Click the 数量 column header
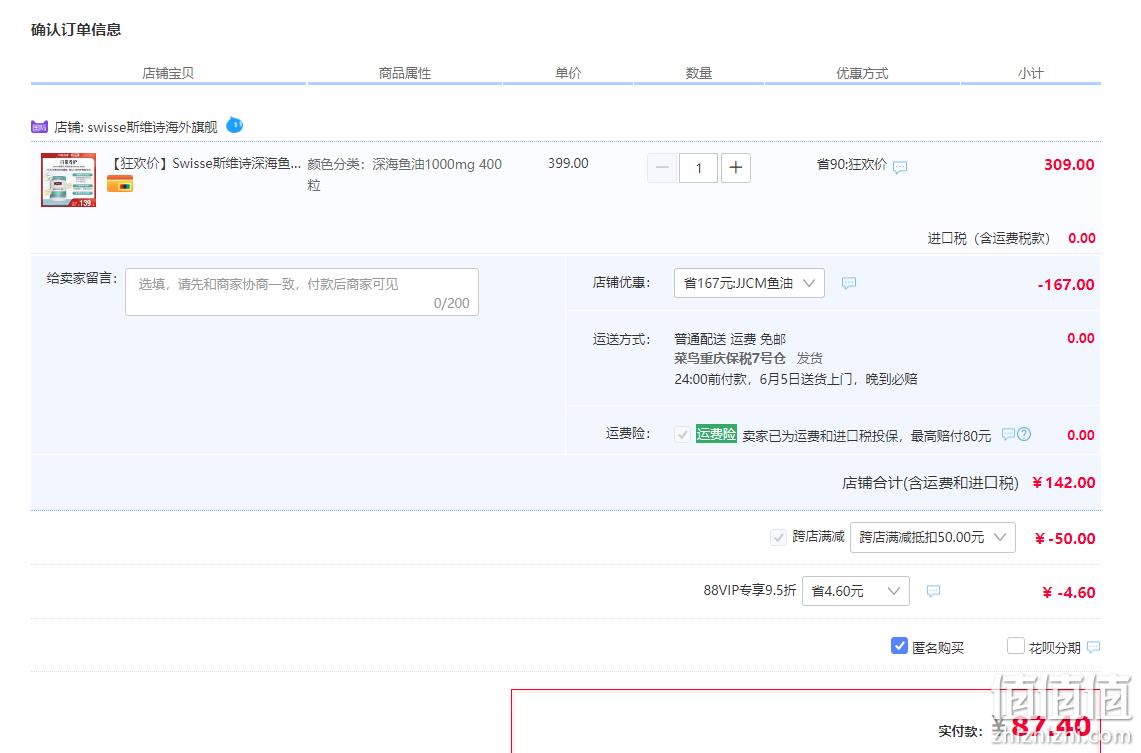Screen dimensions: 1141x753 click(699, 73)
